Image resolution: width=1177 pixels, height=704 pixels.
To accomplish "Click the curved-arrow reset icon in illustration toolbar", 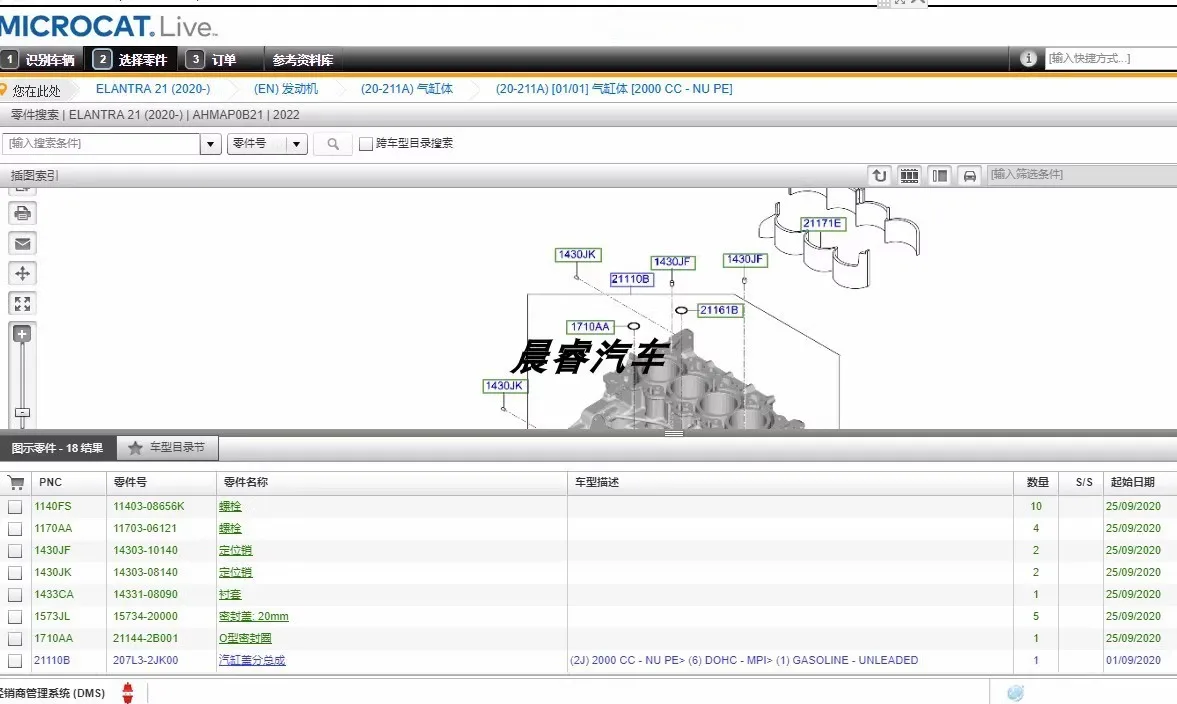I will pyautogui.click(x=879, y=176).
